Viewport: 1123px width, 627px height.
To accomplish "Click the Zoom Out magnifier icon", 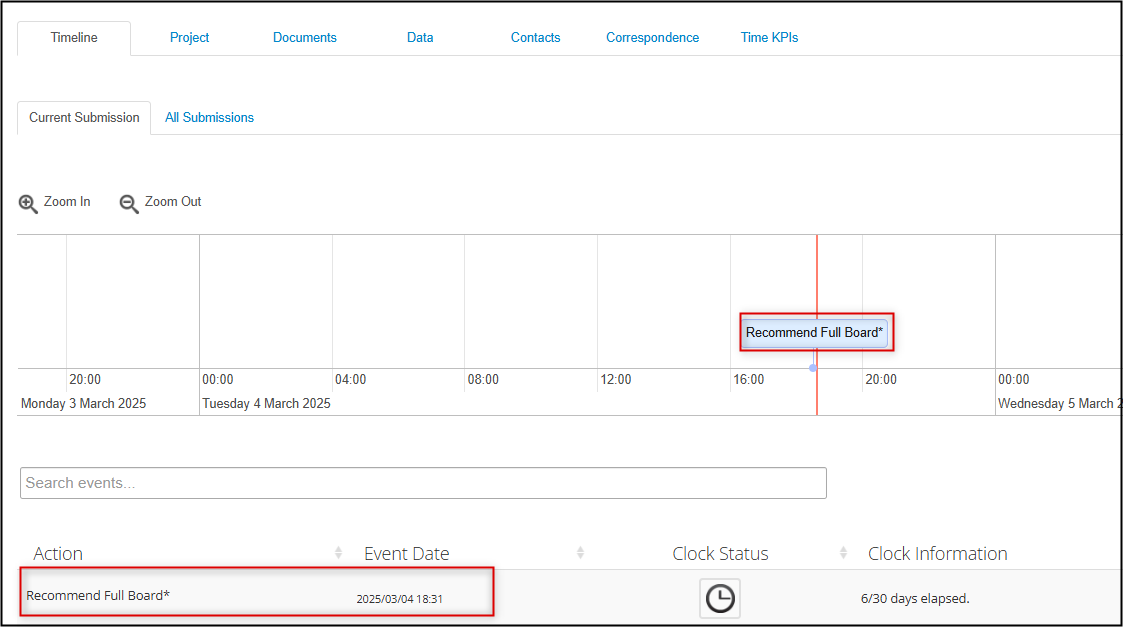I will (129, 204).
